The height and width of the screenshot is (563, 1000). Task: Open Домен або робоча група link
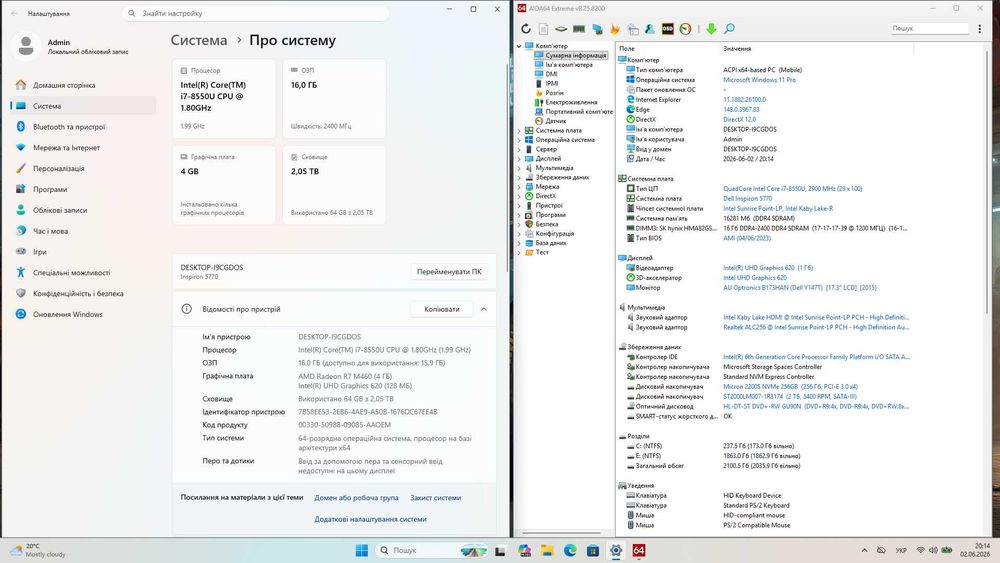(x=357, y=498)
